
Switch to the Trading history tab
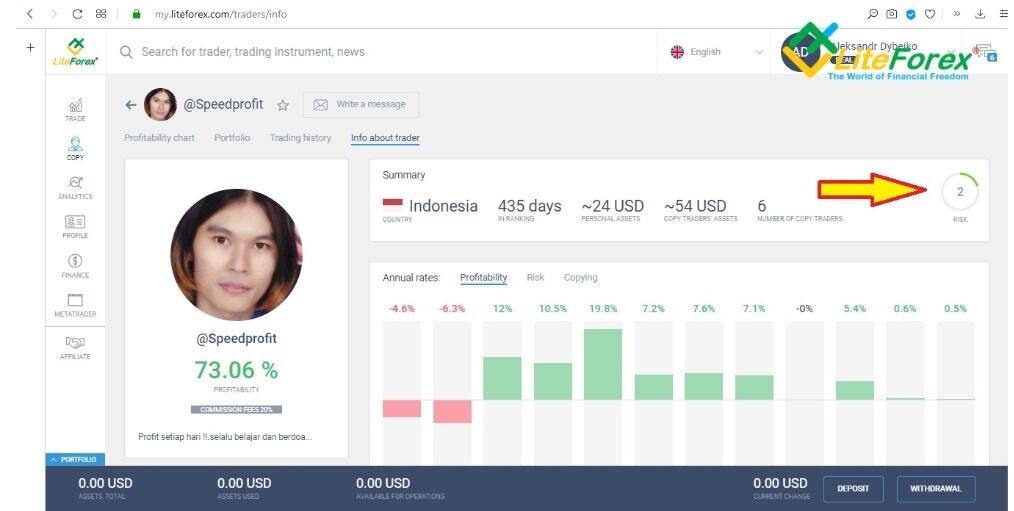(x=300, y=138)
